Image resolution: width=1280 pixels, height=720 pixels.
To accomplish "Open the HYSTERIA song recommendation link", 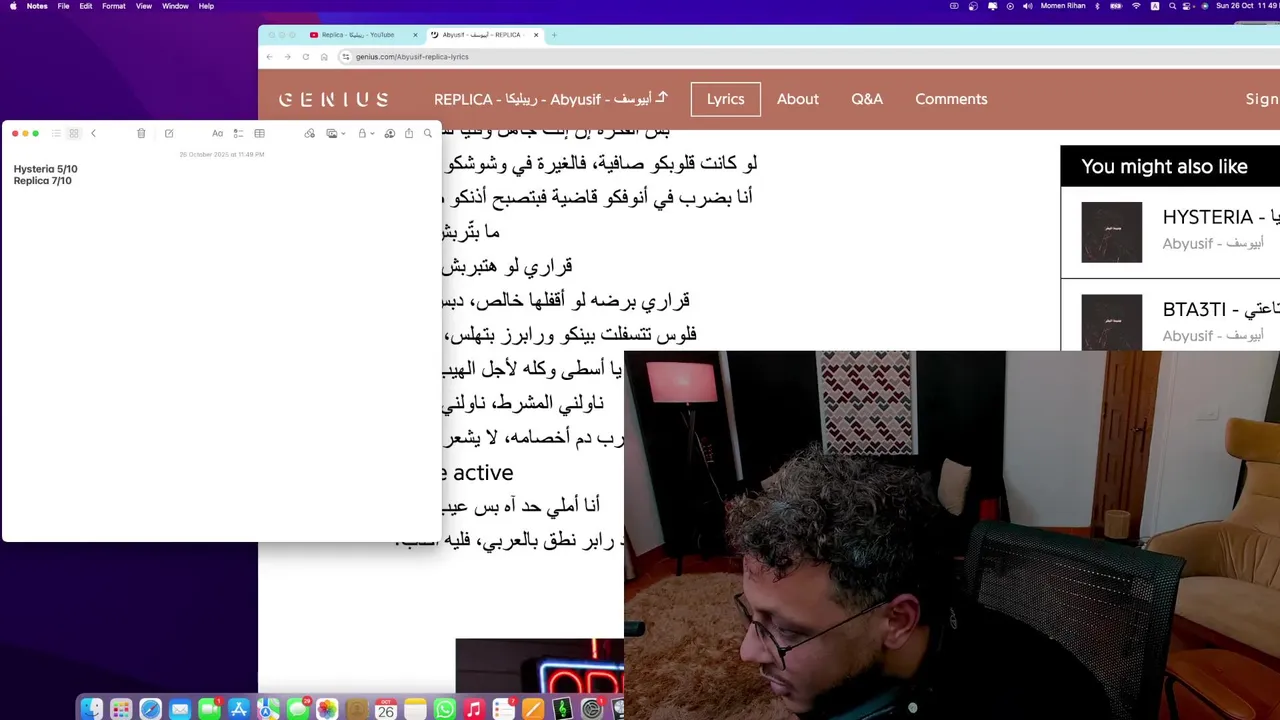I will pos(1220,217).
